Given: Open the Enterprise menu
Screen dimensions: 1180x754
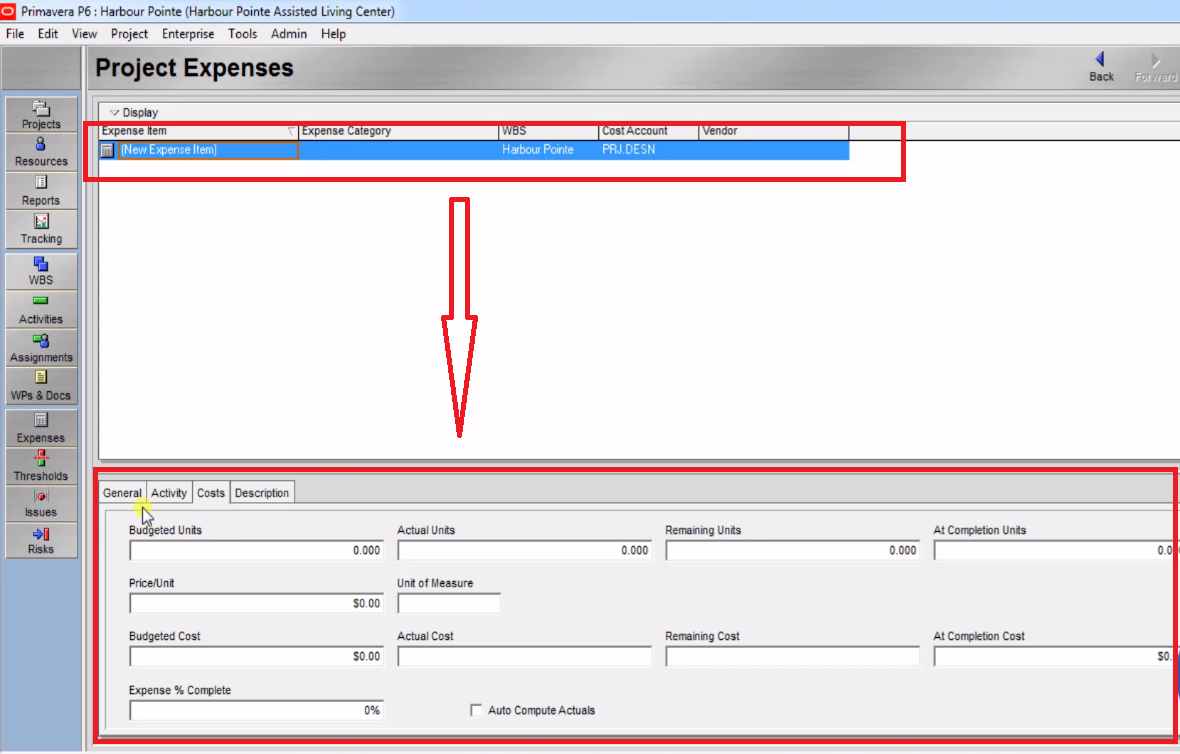Looking at the screenshot, I should pyautogui.click(x=188, y=33).
